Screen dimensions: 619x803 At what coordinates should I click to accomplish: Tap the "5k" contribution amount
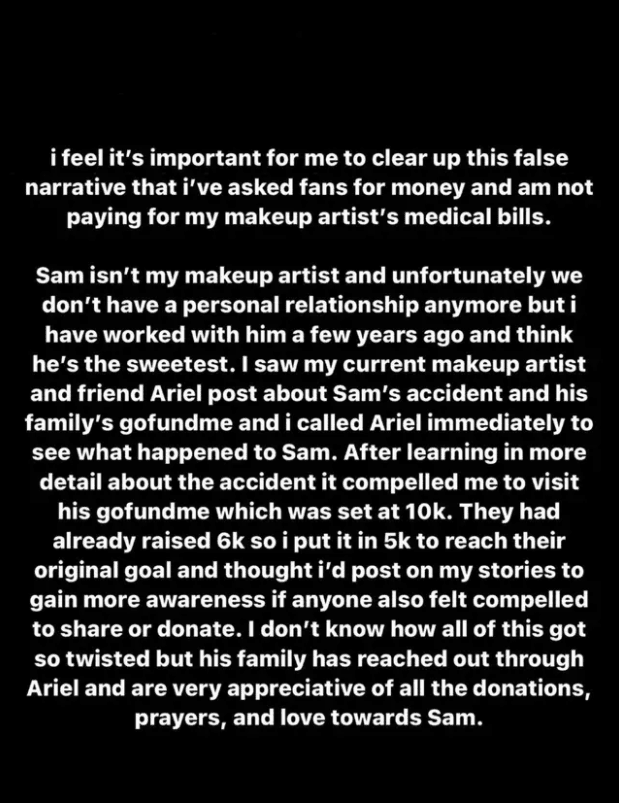[397, 541]
